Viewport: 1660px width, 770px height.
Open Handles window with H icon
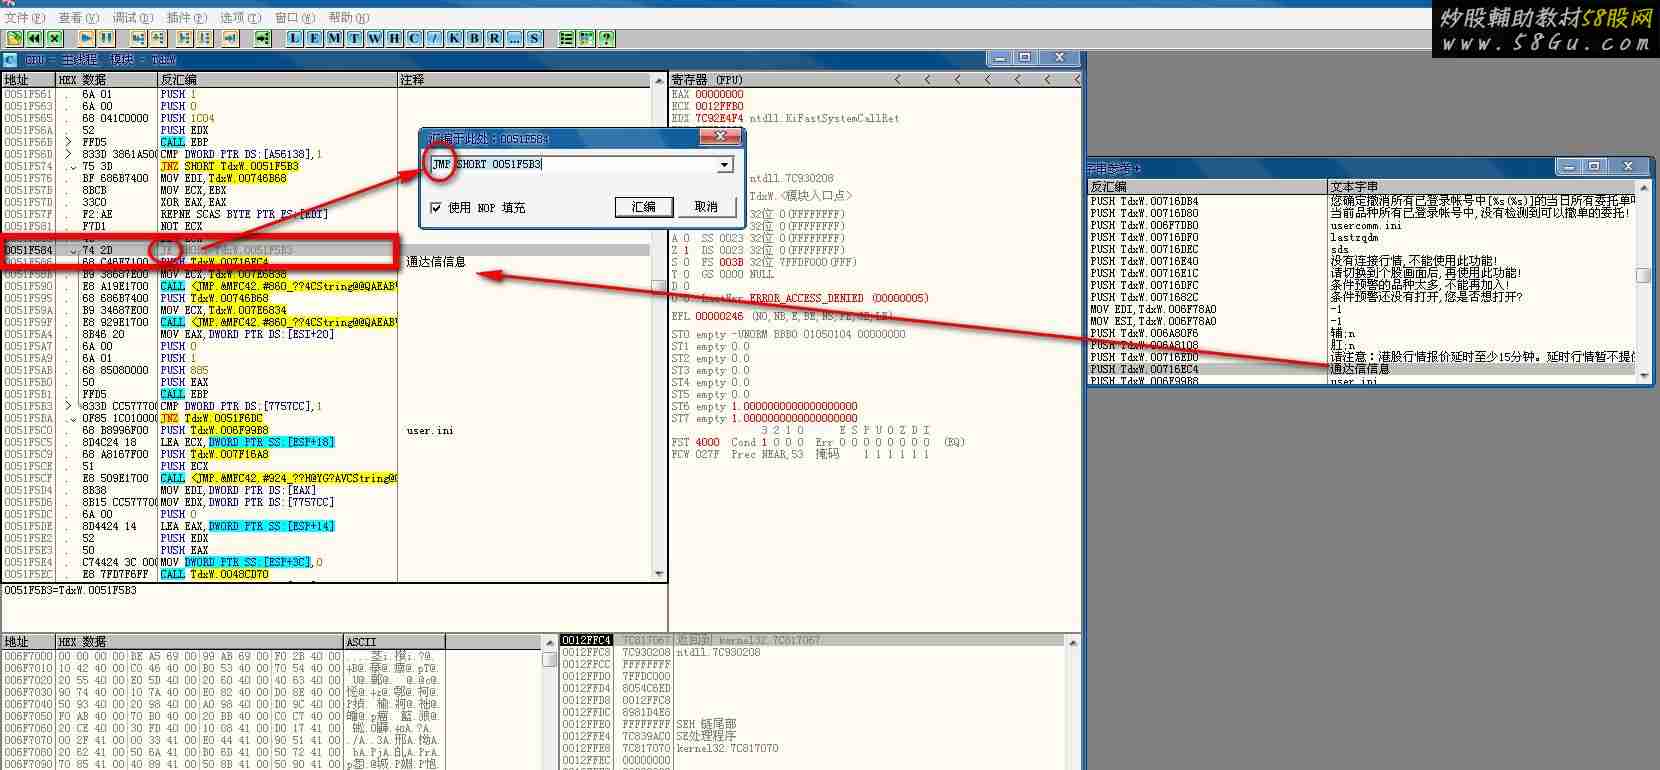395,38
